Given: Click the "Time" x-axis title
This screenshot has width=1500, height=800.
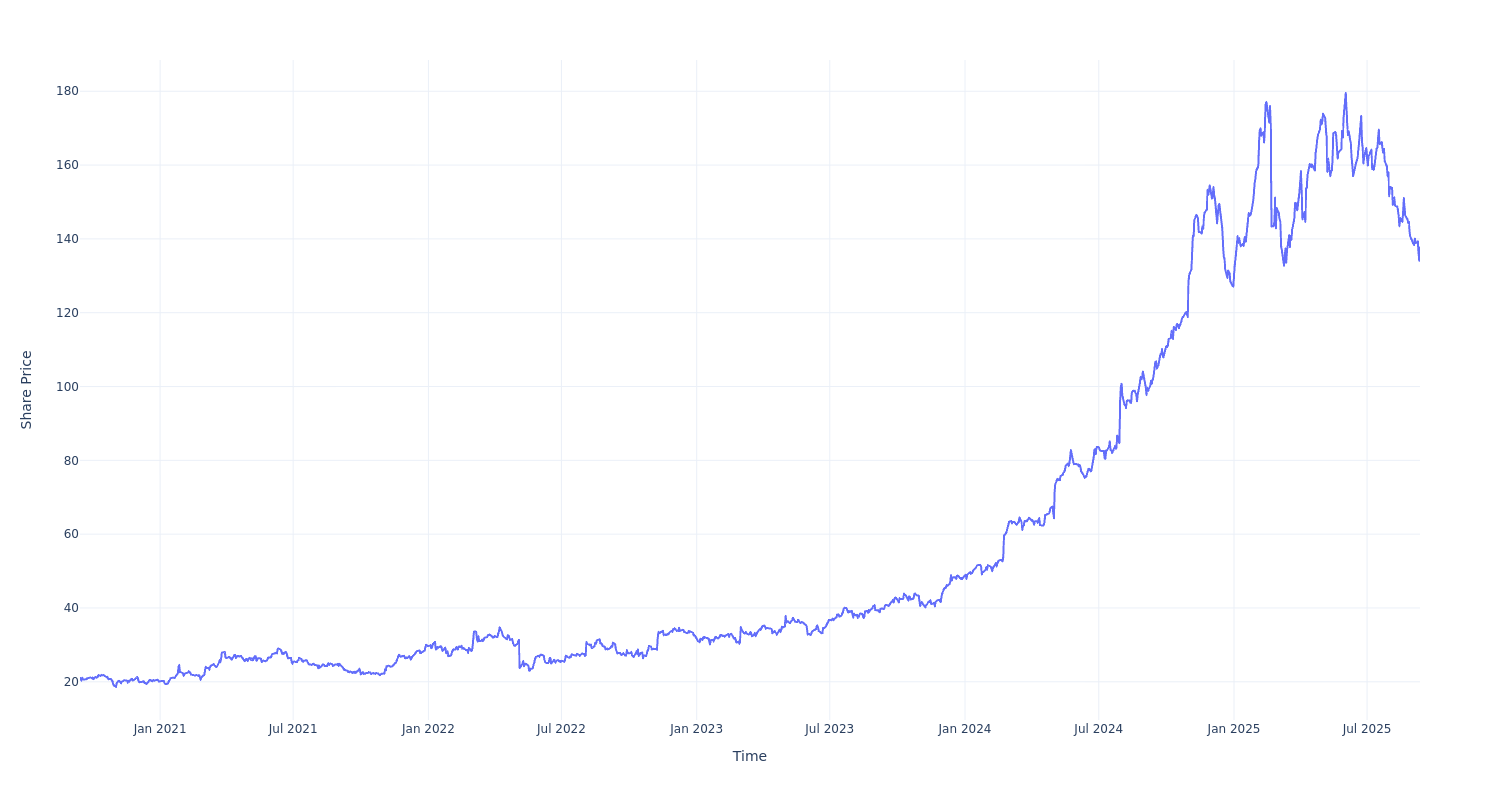Looking at the screenshot, I should (x=749, y=756).
